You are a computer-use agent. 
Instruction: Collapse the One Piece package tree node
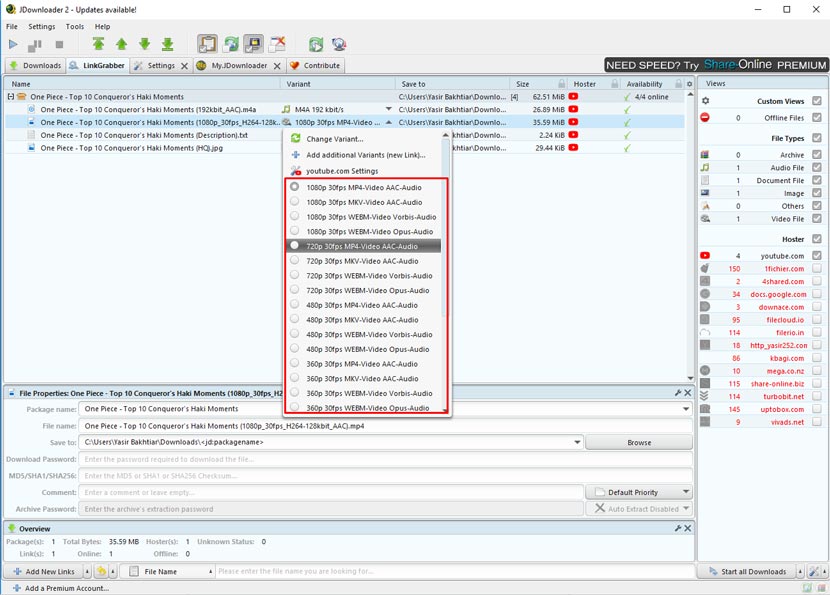pyautogui.click(x=11, y=97)
